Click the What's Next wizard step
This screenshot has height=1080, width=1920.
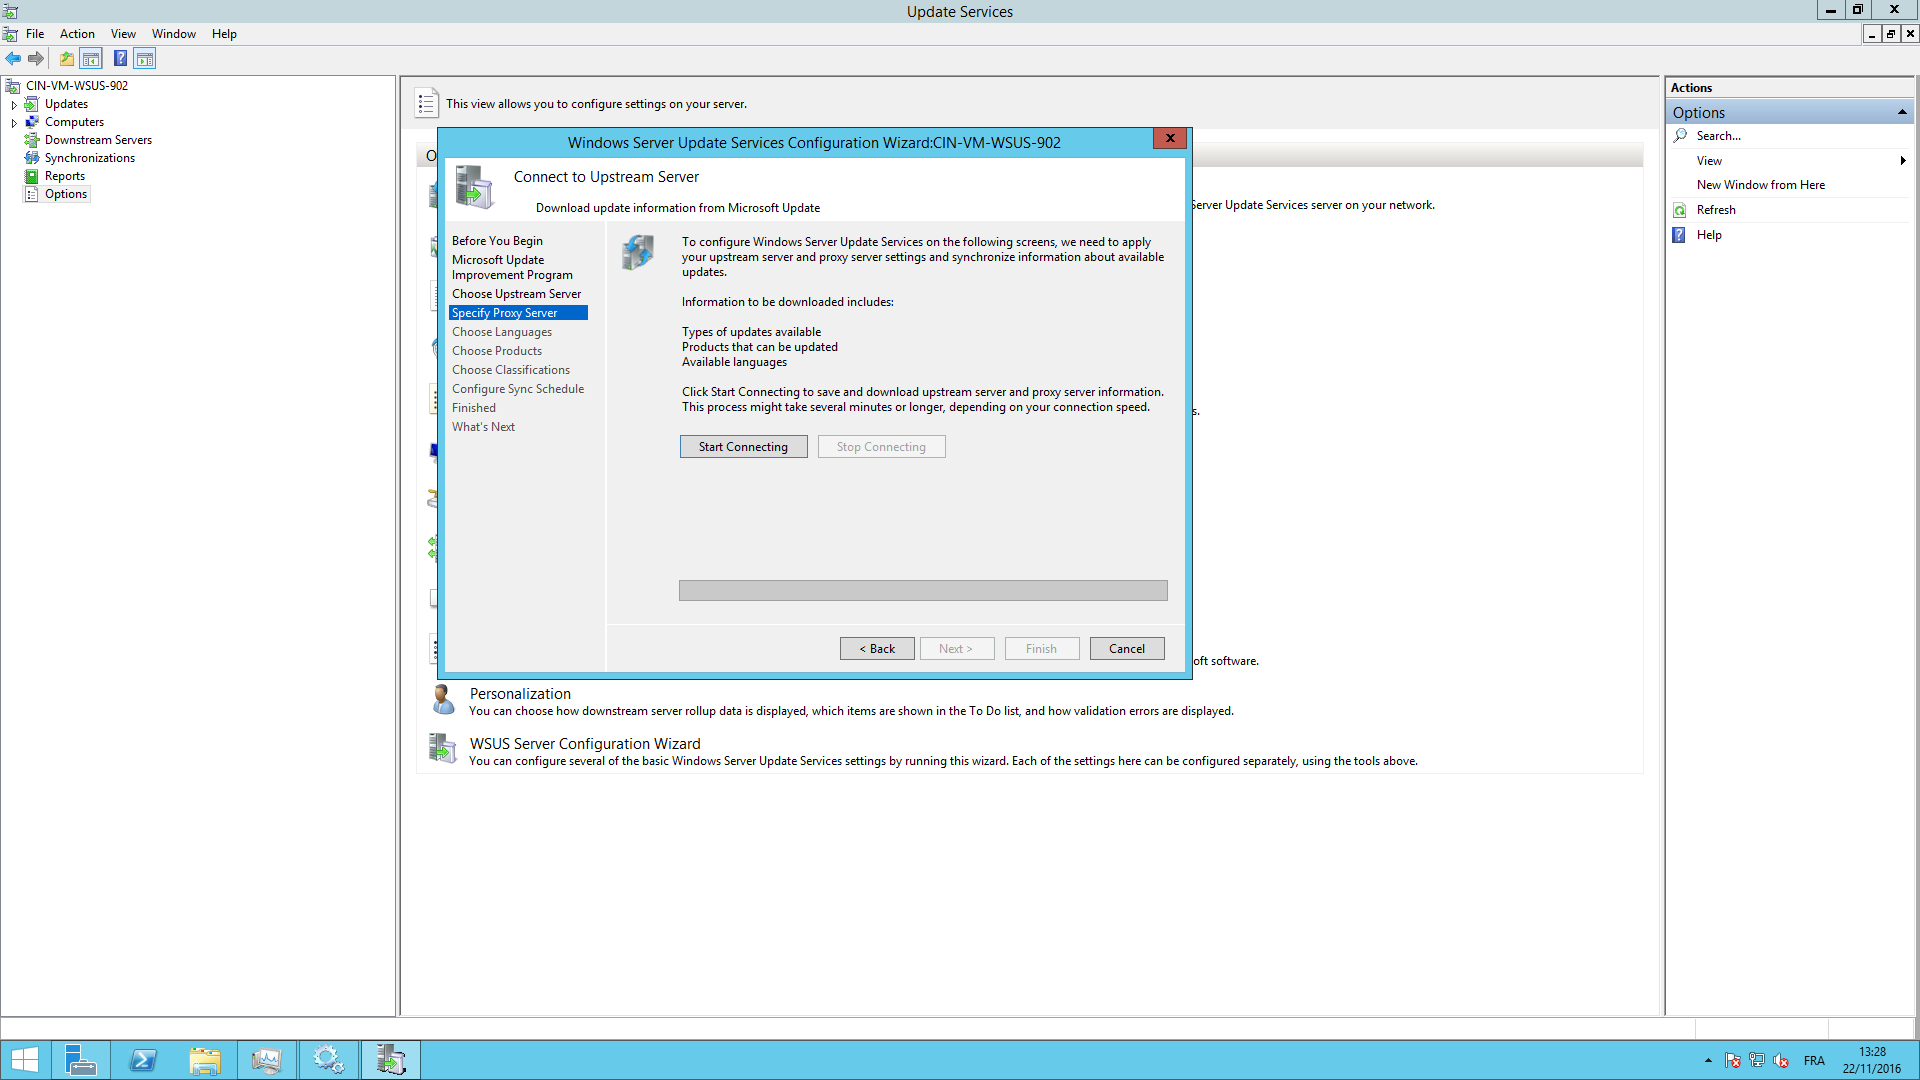tap(483, 427)
